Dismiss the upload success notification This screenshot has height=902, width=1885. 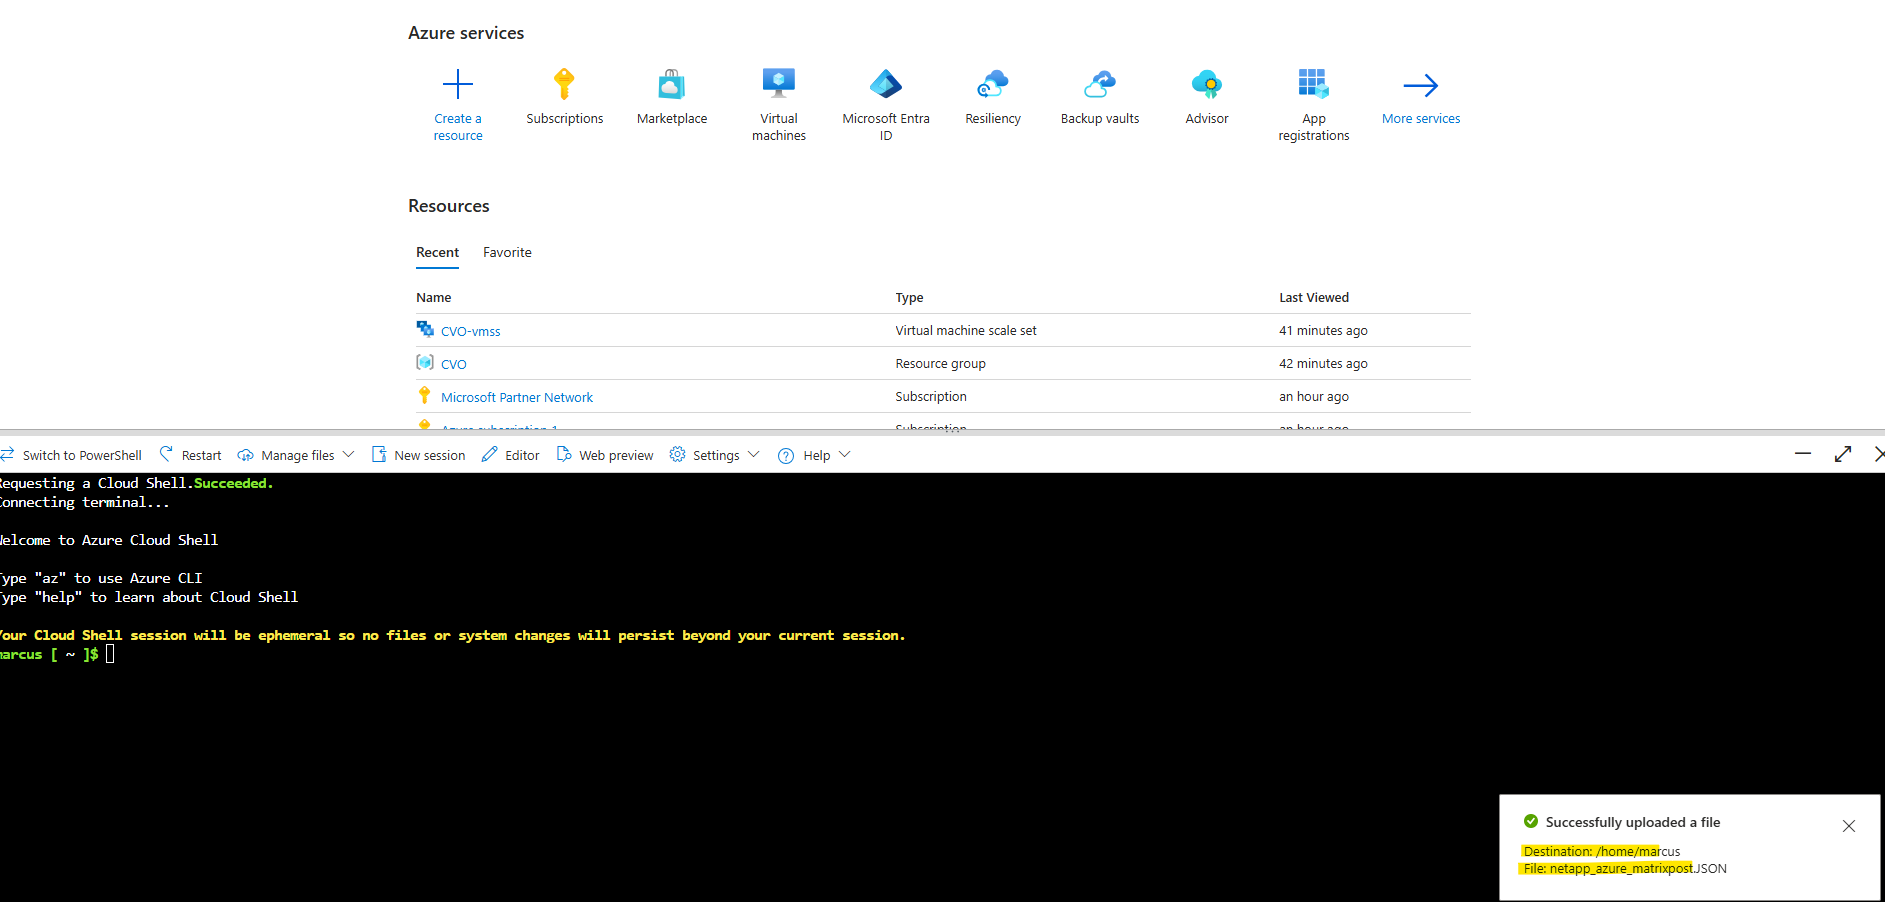tap(1849, 826)
